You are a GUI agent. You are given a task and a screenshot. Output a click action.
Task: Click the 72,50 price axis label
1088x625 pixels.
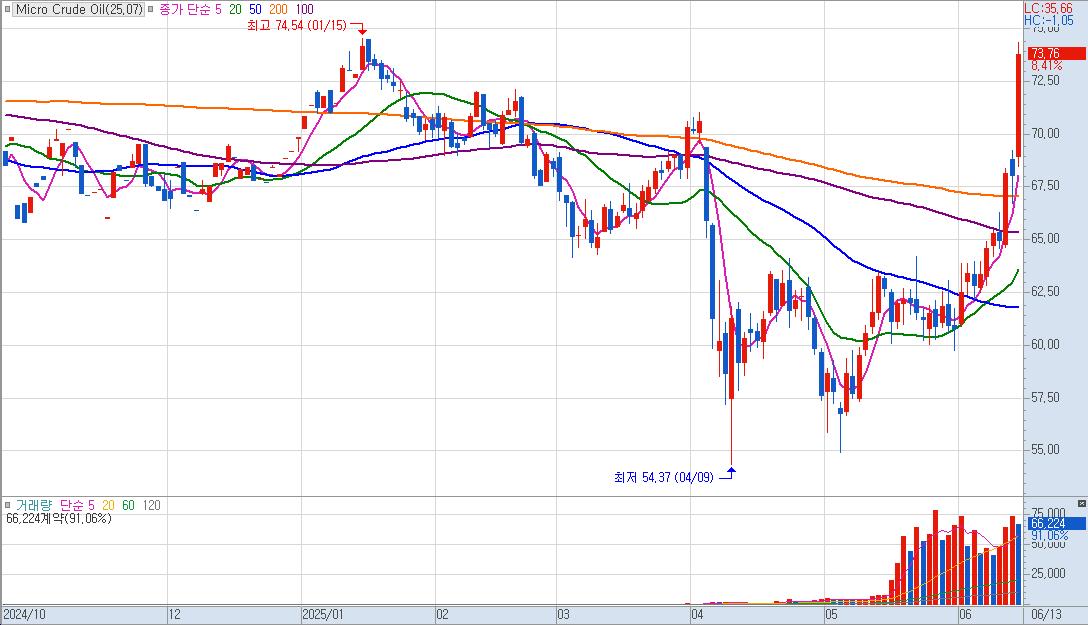1046,80
